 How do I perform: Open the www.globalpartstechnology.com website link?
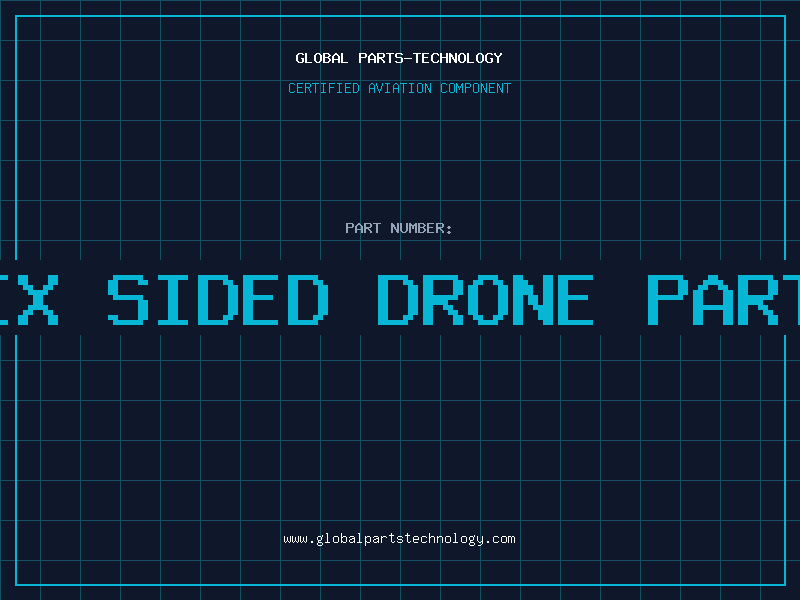coord(399,539)
